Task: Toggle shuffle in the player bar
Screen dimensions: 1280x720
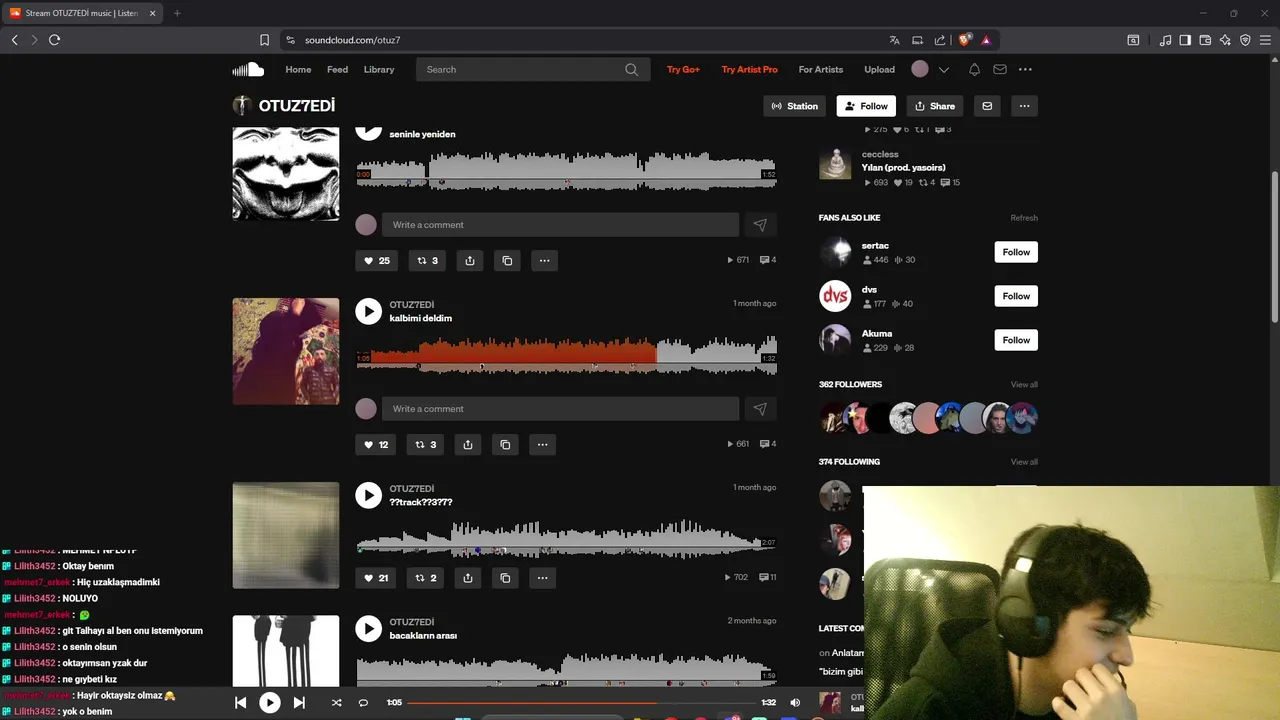Action: pyautogui.click(x=336, y=703)
